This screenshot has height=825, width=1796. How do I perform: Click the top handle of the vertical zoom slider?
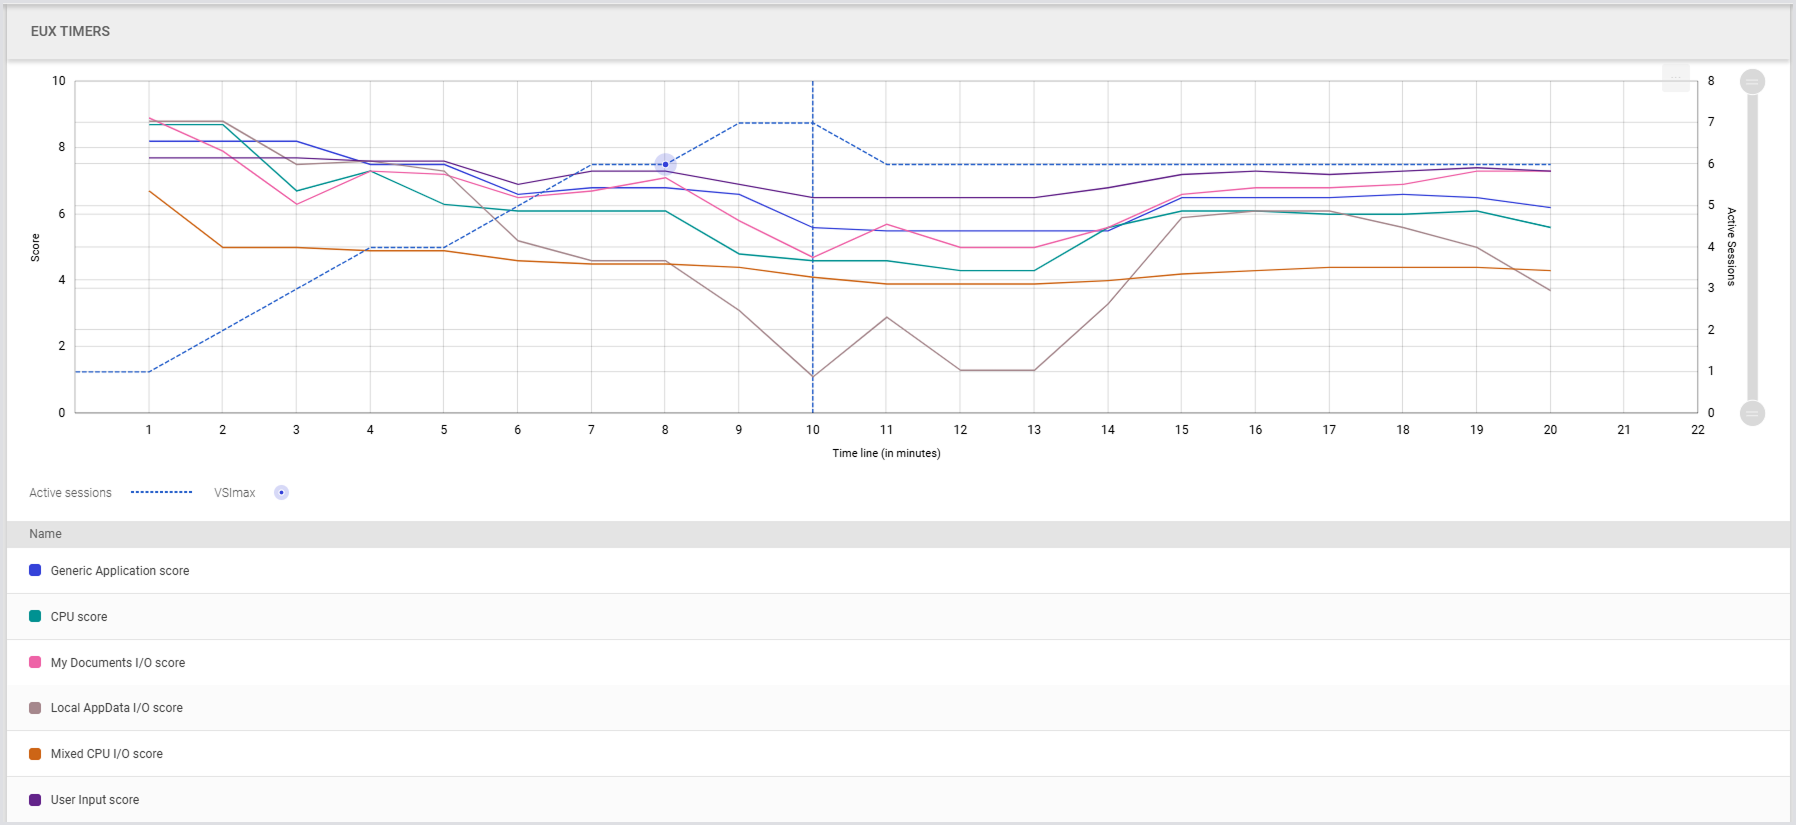tap(1752, 81)
